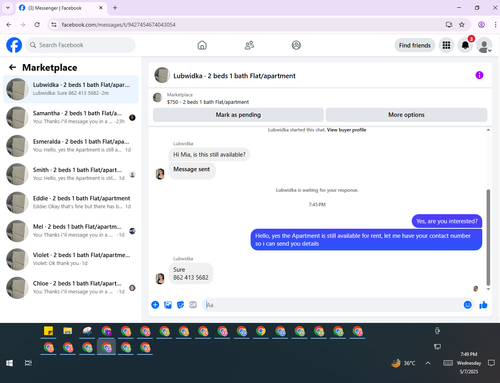Click the 'Hi Mia, is this still available?' message

[209, 154]
